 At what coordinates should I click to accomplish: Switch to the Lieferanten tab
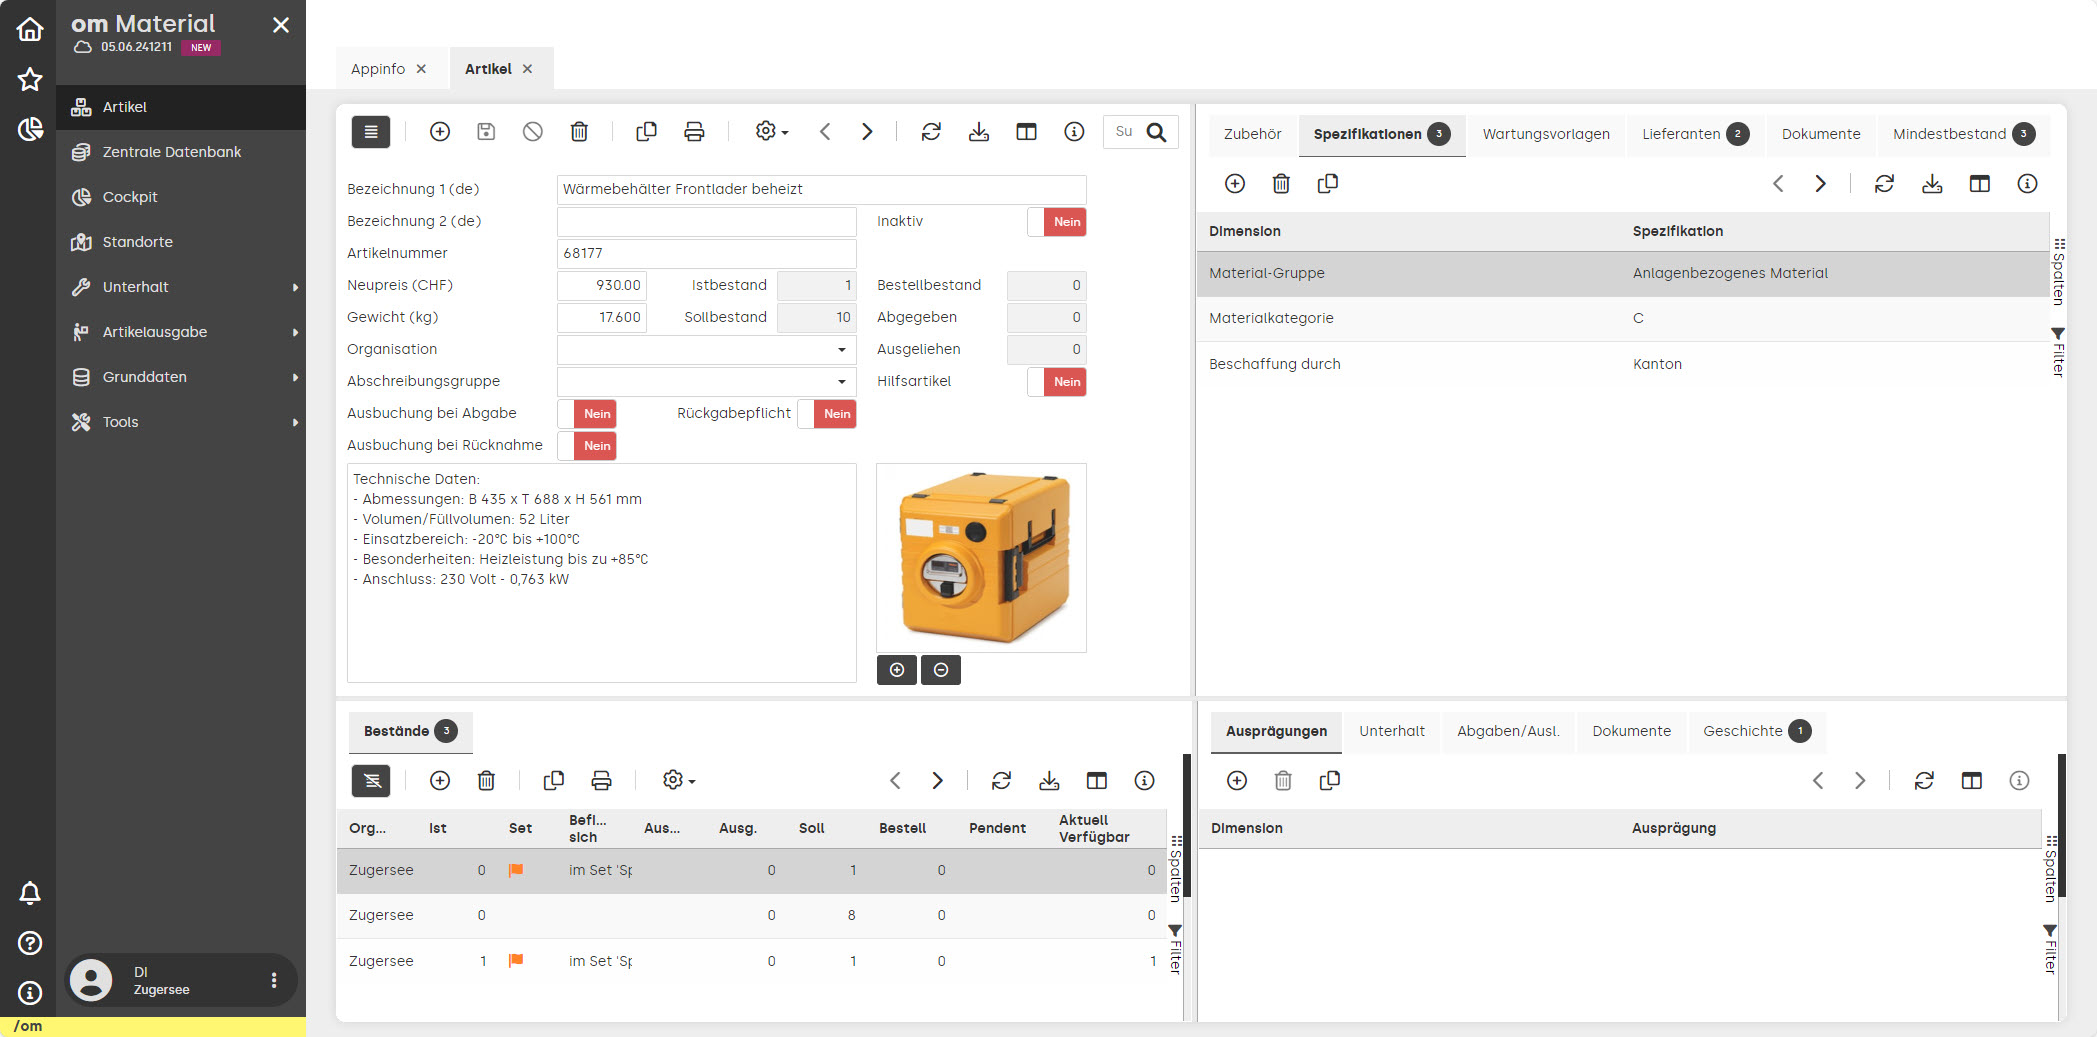(x=1694, y=134)
